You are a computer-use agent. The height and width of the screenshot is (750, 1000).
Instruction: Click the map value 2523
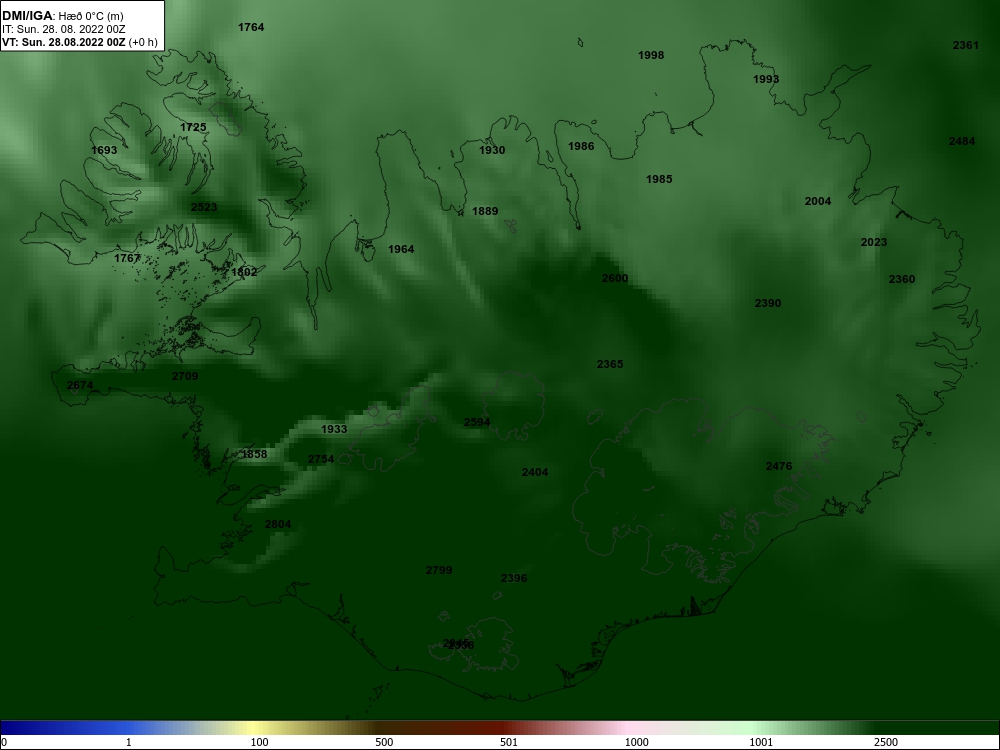click(x=203, y=207)
